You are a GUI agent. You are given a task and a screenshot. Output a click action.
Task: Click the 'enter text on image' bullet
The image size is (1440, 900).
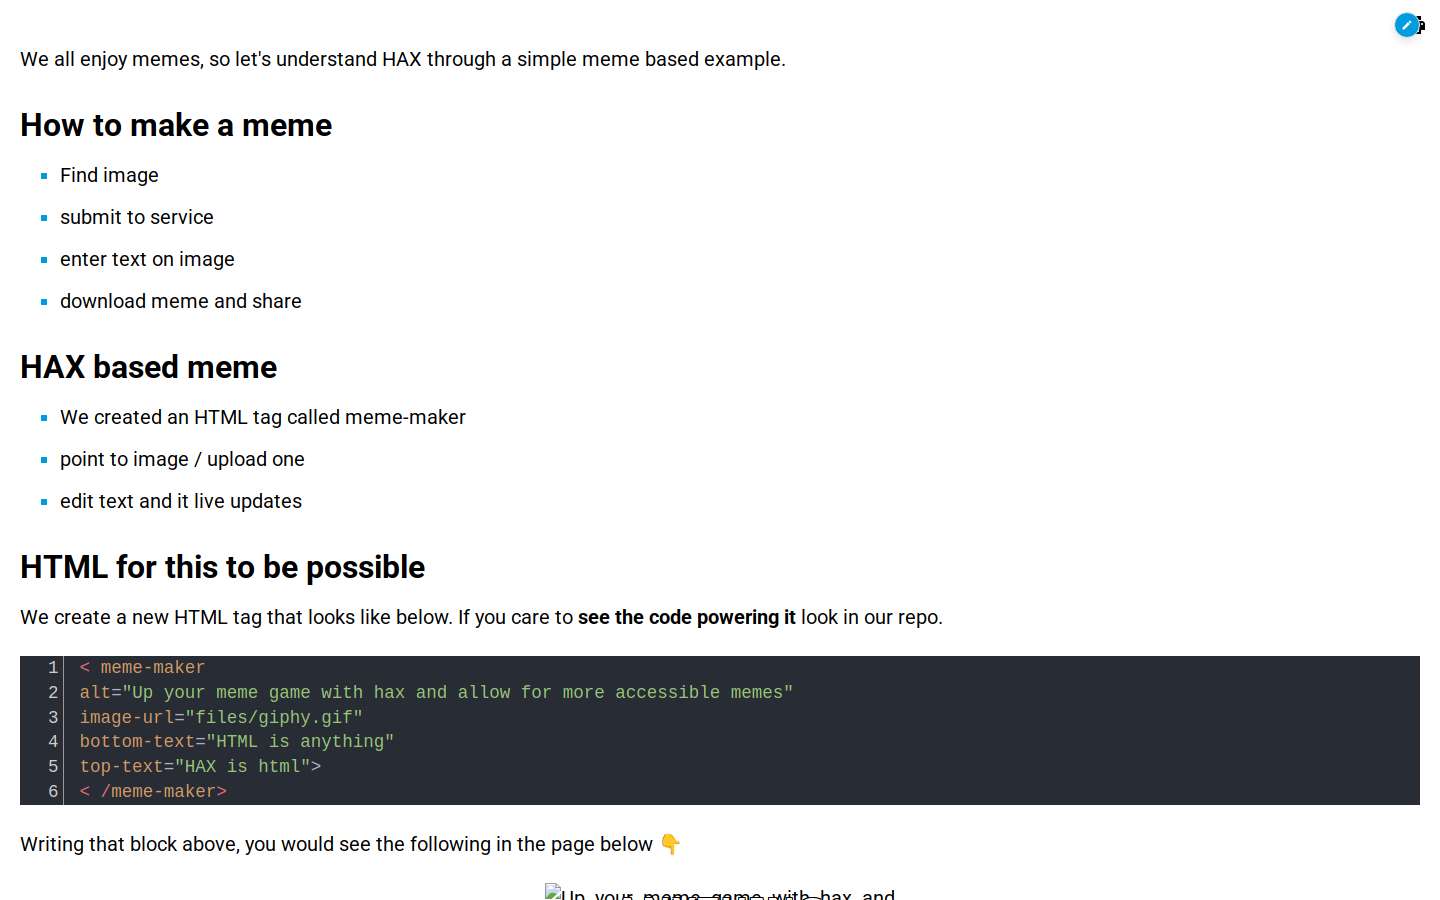coord(147,259)
